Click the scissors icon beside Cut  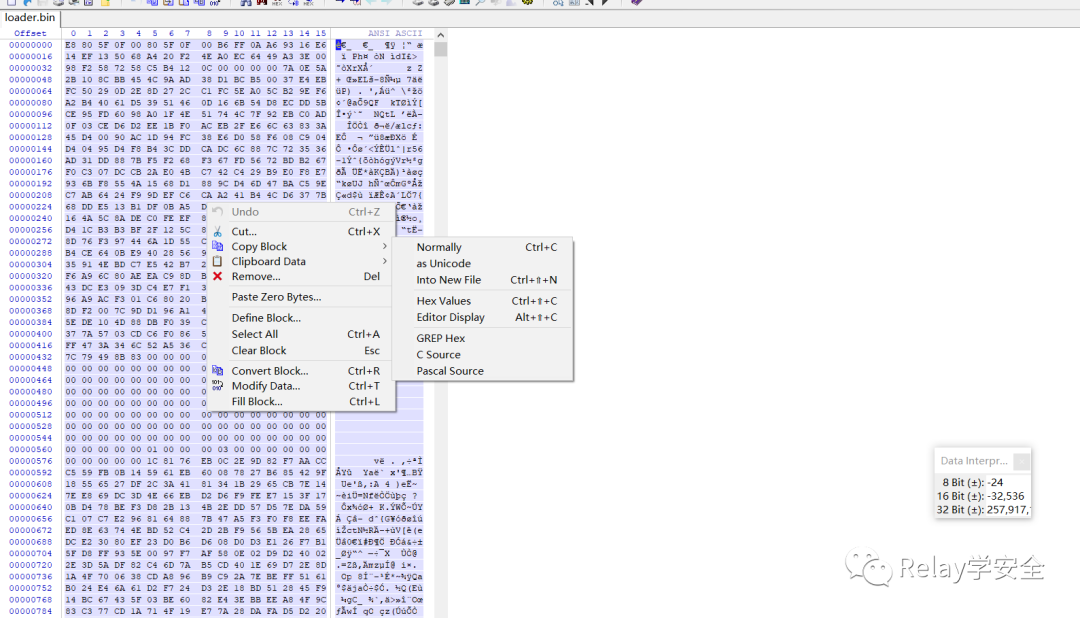217,232
